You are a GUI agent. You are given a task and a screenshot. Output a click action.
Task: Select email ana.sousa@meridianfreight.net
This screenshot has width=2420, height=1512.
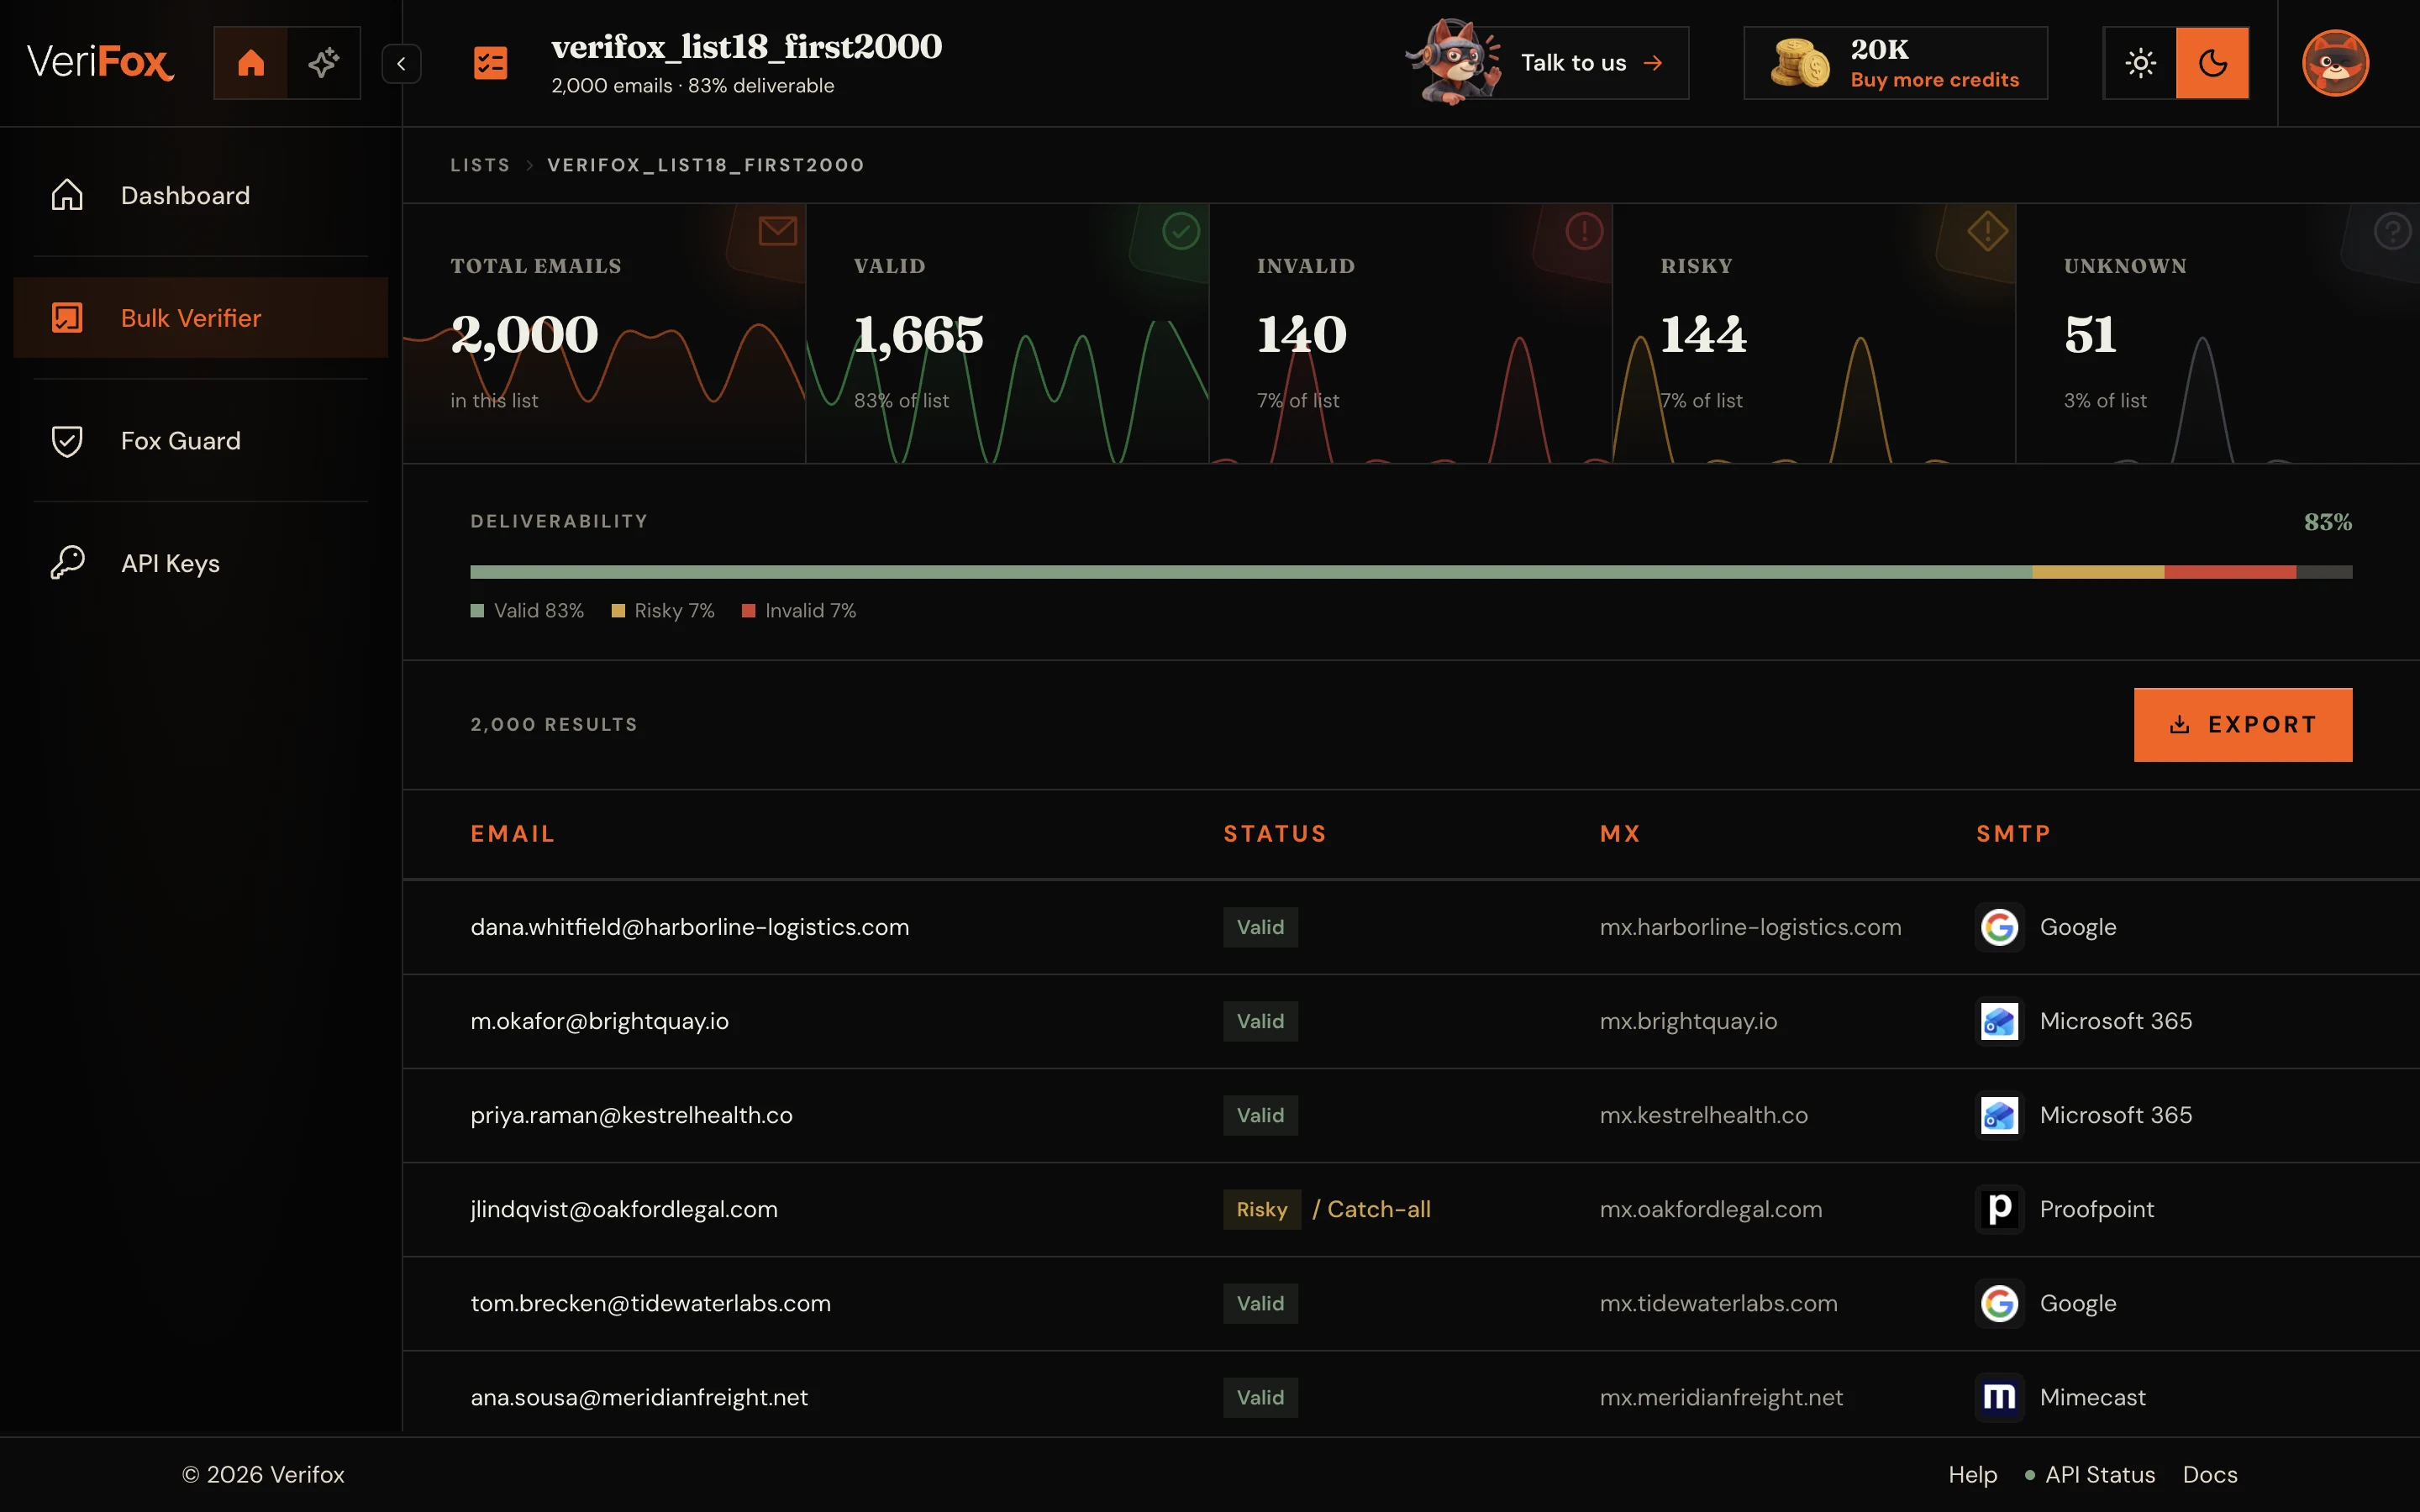(639, 1397)
